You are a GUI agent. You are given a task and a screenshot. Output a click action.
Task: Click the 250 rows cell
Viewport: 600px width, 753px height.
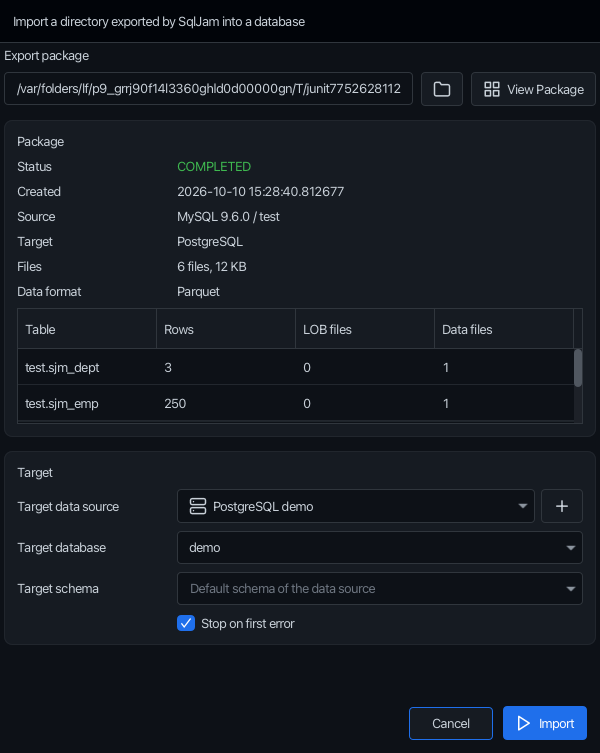click(226, 403)
